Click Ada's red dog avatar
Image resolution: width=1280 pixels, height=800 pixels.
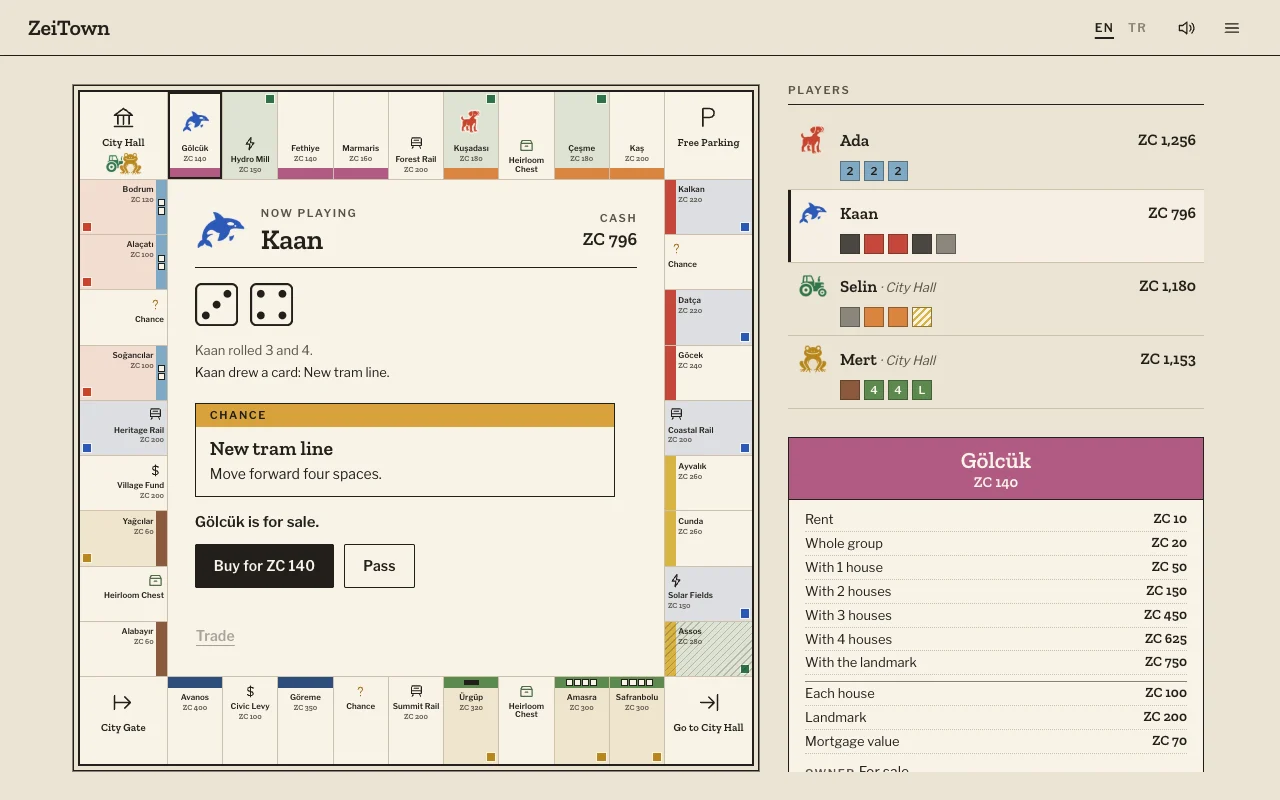point(813,140)
